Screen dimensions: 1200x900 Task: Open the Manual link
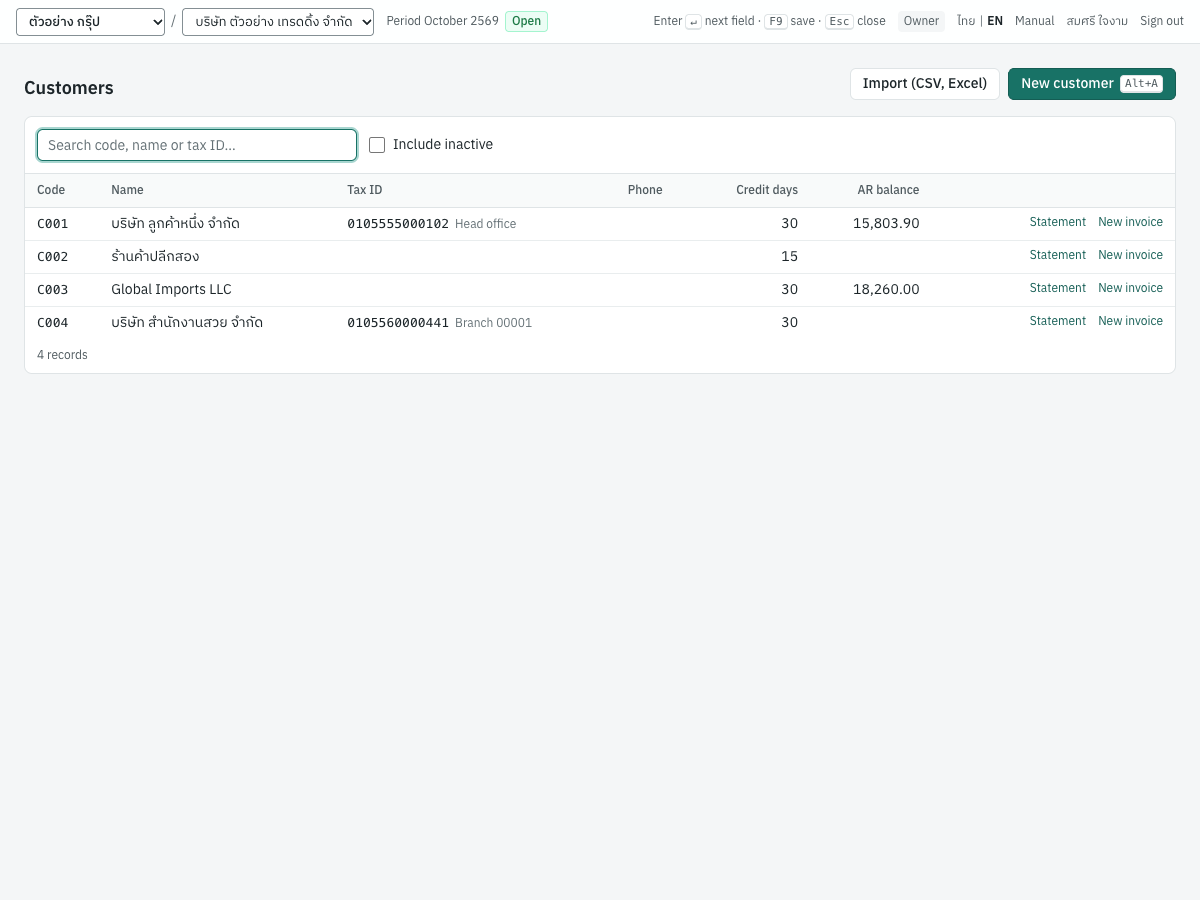1035,21
